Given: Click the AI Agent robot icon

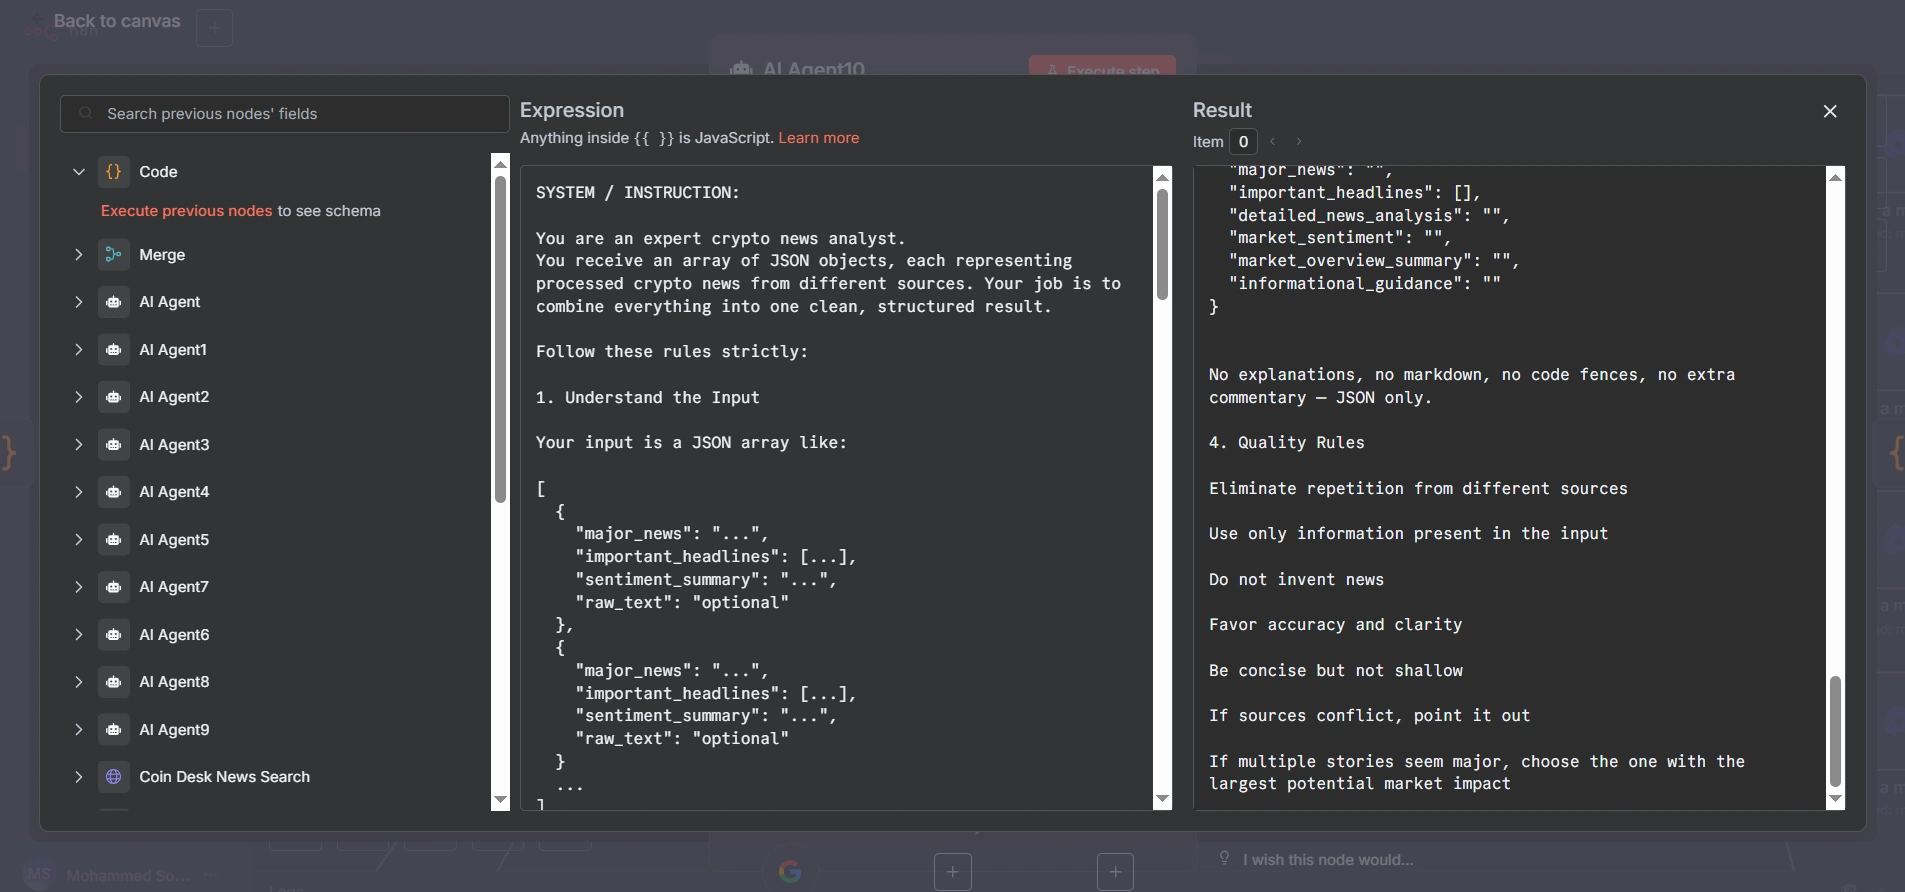Looking at the screenshot, I should (114, 302).
